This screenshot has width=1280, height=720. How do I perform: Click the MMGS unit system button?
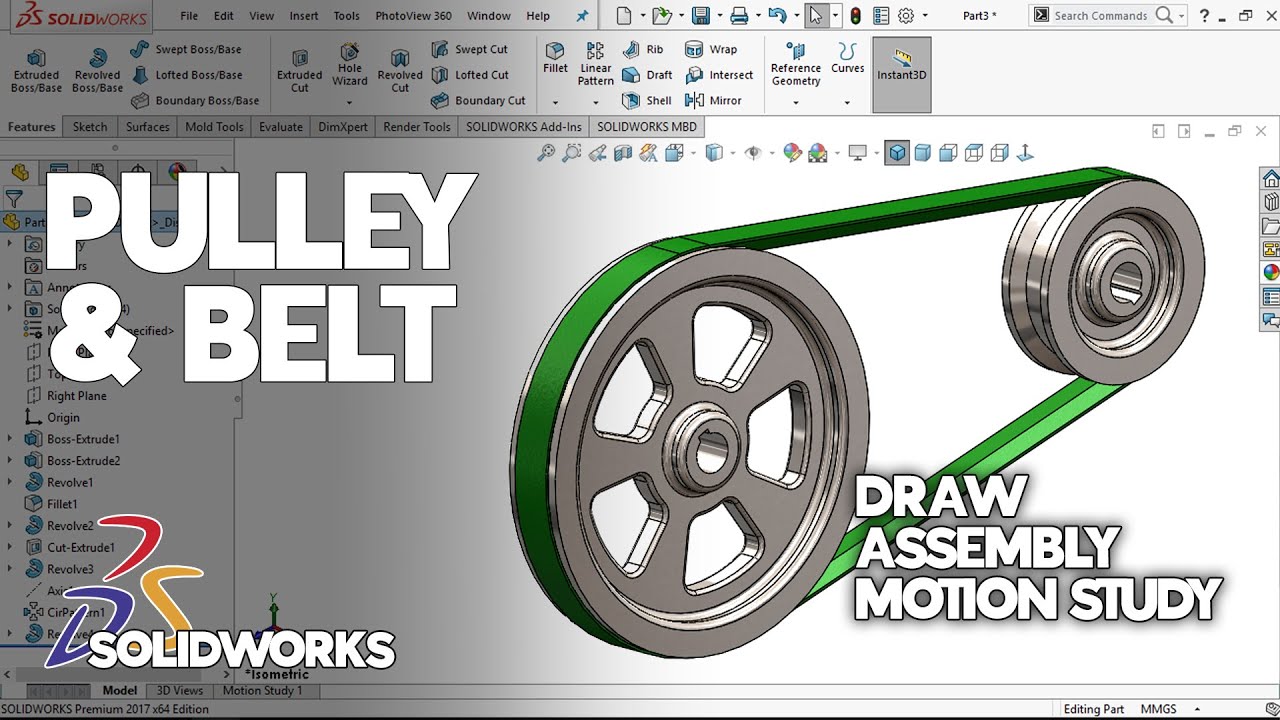pos(1159,709)
